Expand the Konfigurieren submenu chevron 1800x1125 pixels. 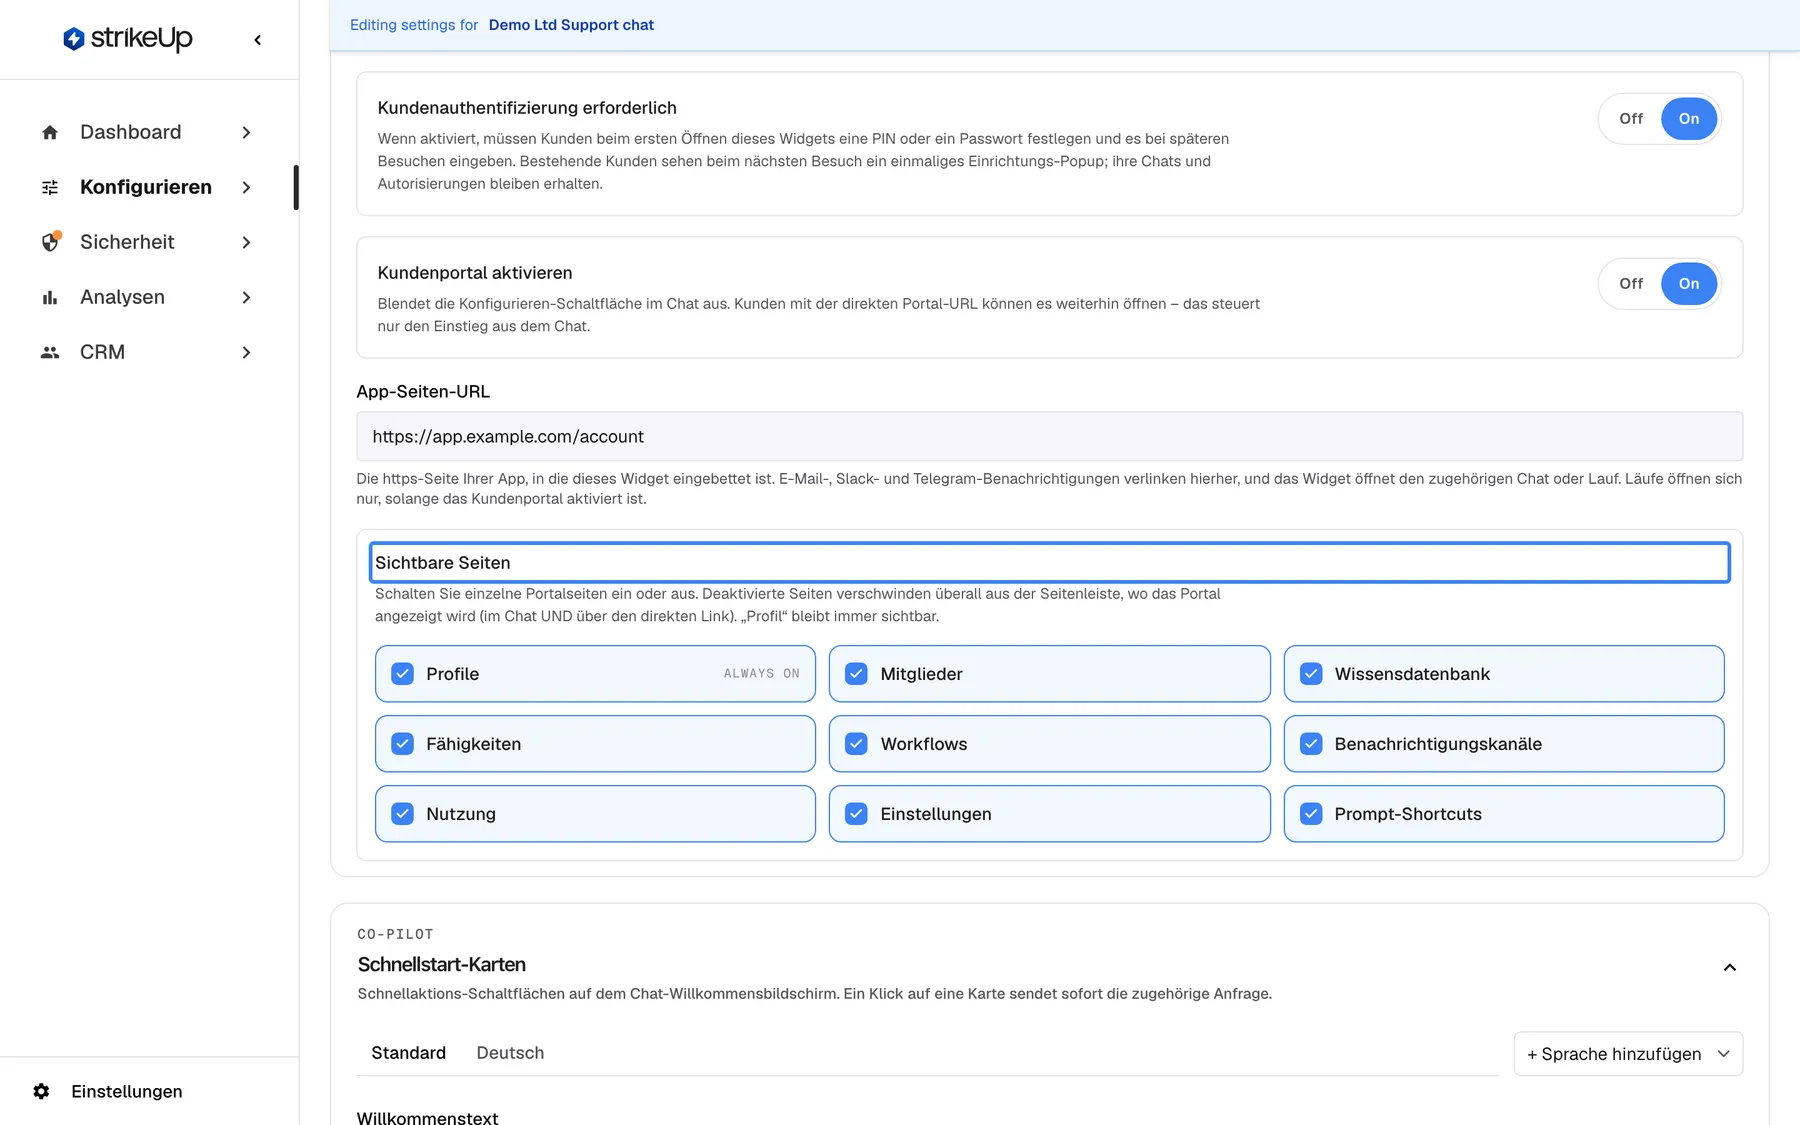tap(246, 187)
